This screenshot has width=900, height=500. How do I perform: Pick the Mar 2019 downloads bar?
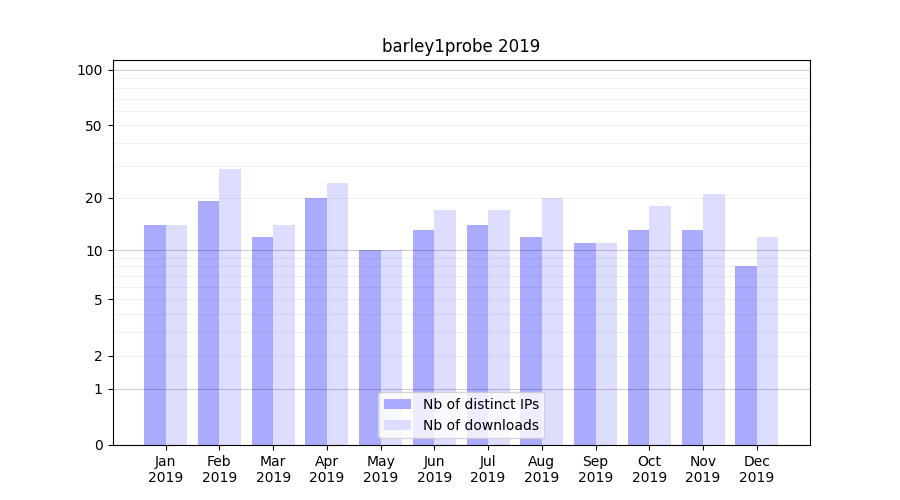click(x=284, y=335)
